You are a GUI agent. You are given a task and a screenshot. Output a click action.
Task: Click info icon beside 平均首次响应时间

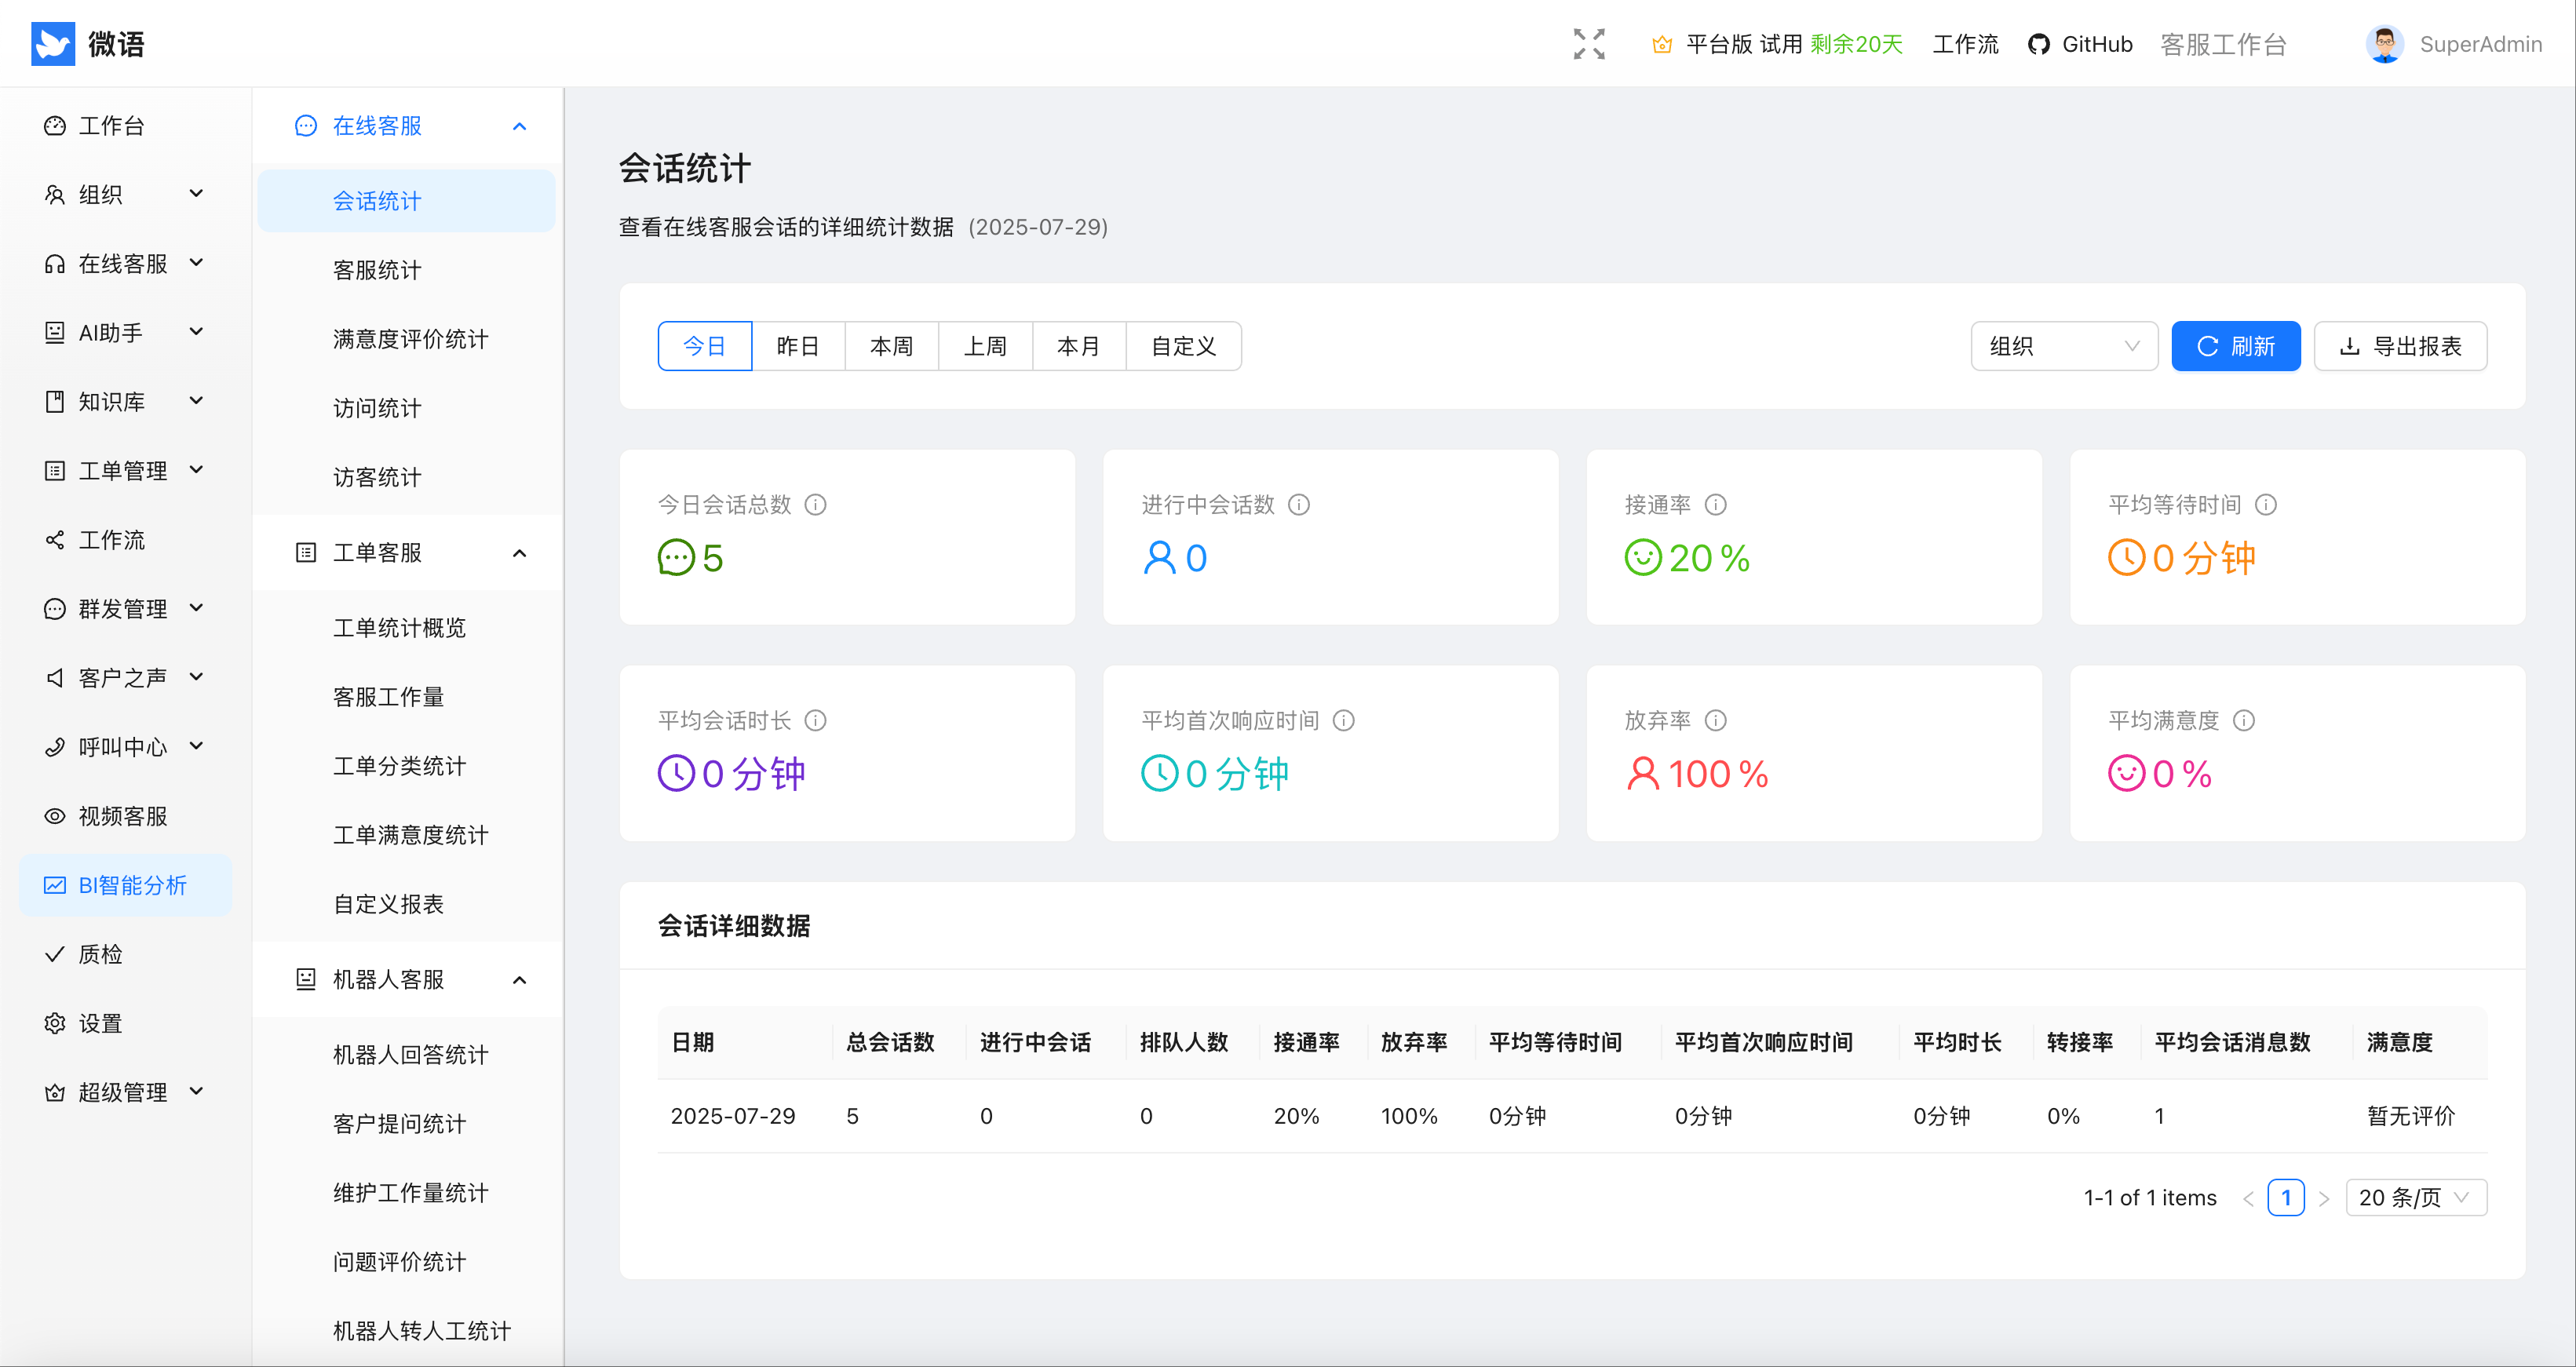tap(1343, 721)
